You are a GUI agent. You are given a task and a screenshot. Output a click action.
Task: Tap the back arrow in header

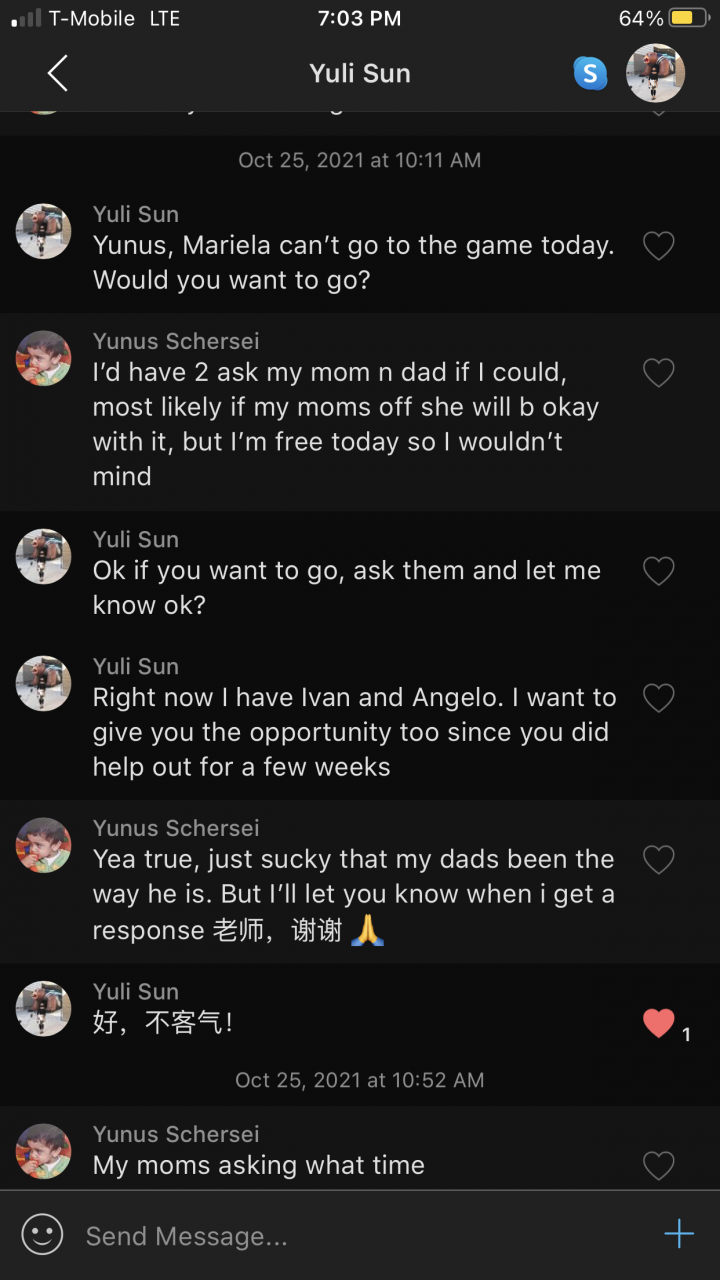(x=57, y=73)
